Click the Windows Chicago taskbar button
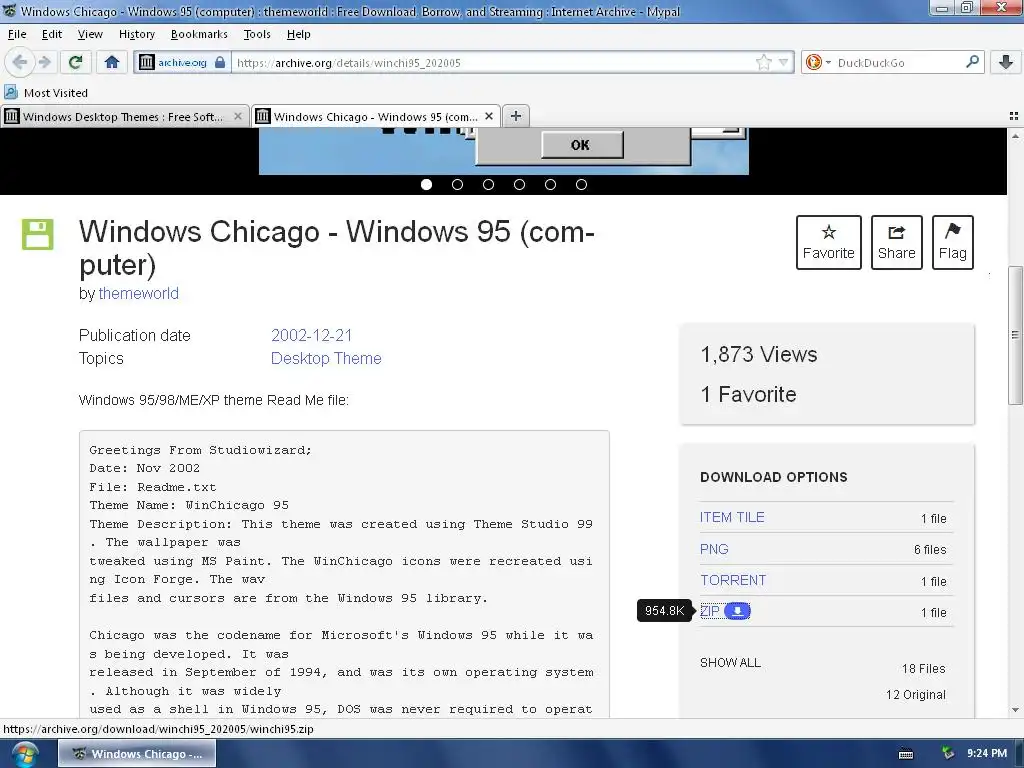The image size is (1024, 768). [137, 754]
